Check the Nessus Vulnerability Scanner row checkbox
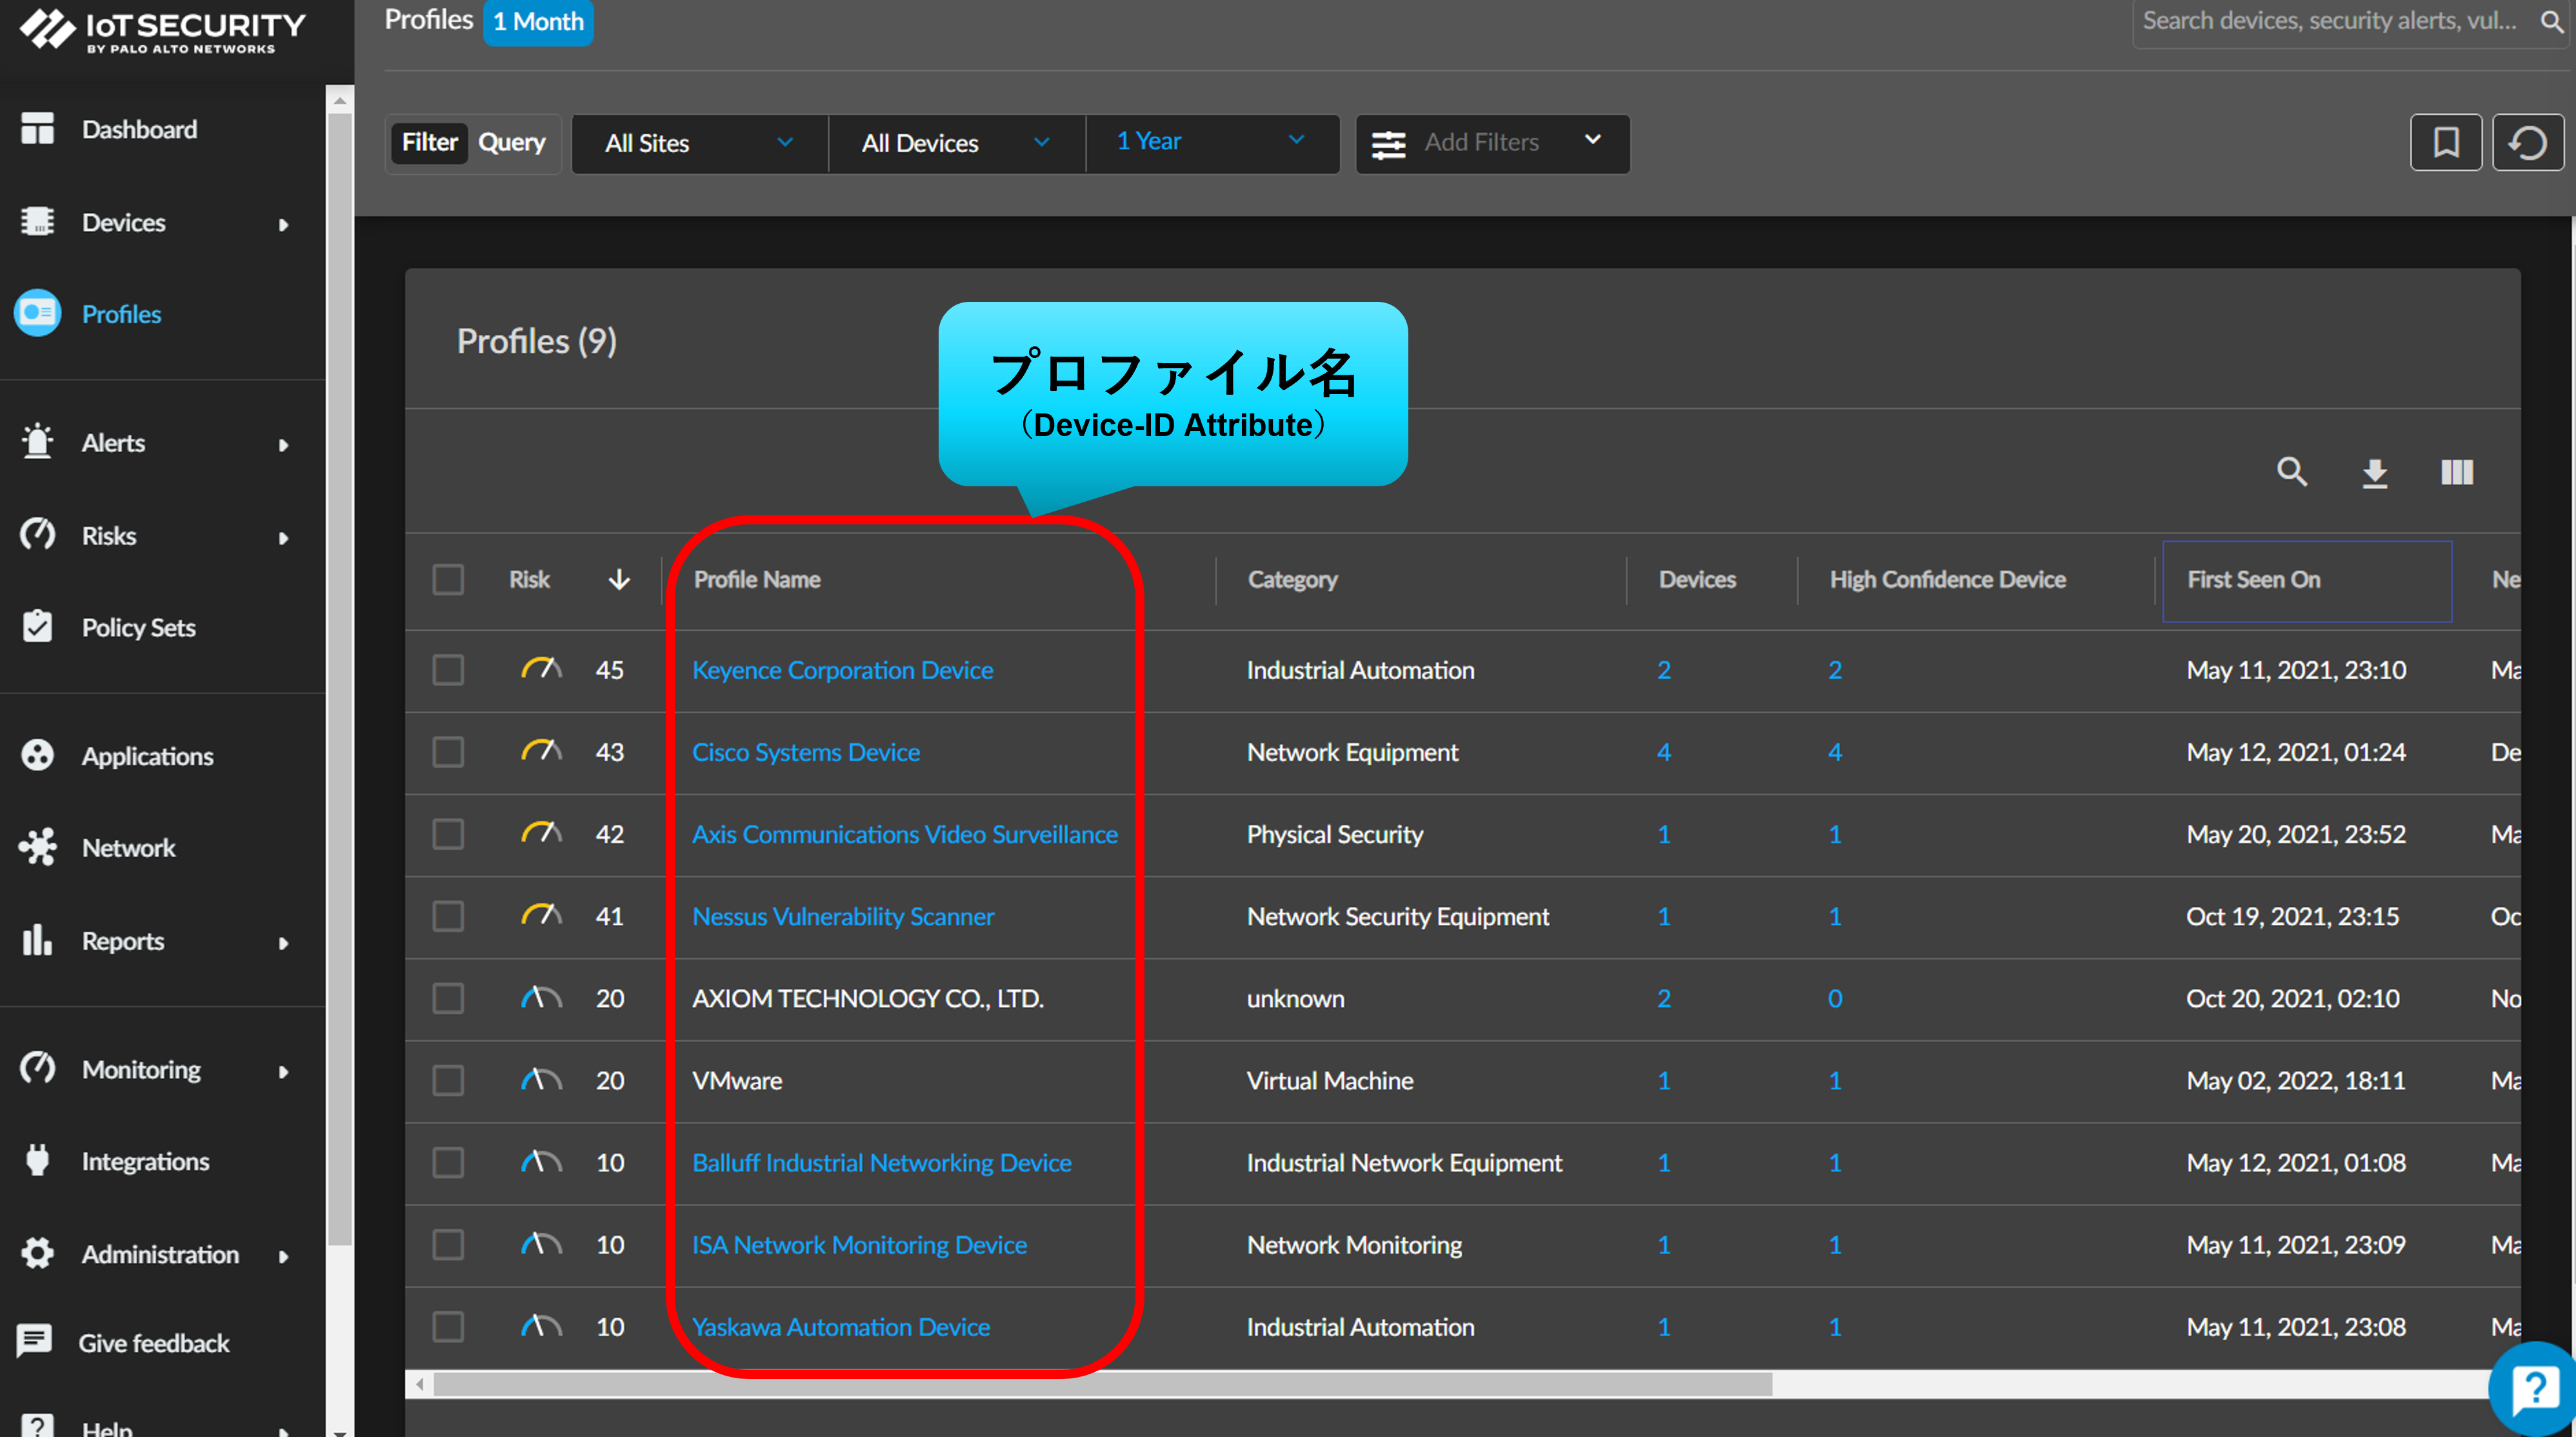This screenshot has height=1437, width=2576. pos(448,915)
